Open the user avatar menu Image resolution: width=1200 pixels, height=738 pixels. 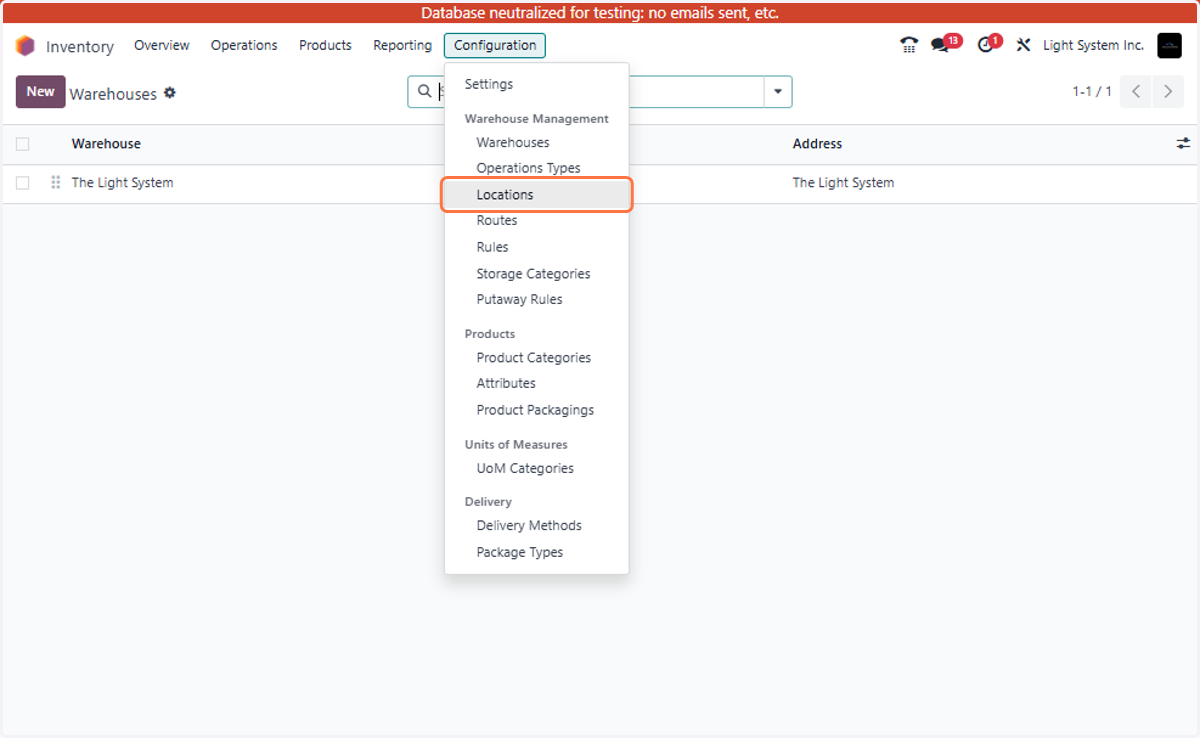pyautogui.click(x=1169, y=45)
